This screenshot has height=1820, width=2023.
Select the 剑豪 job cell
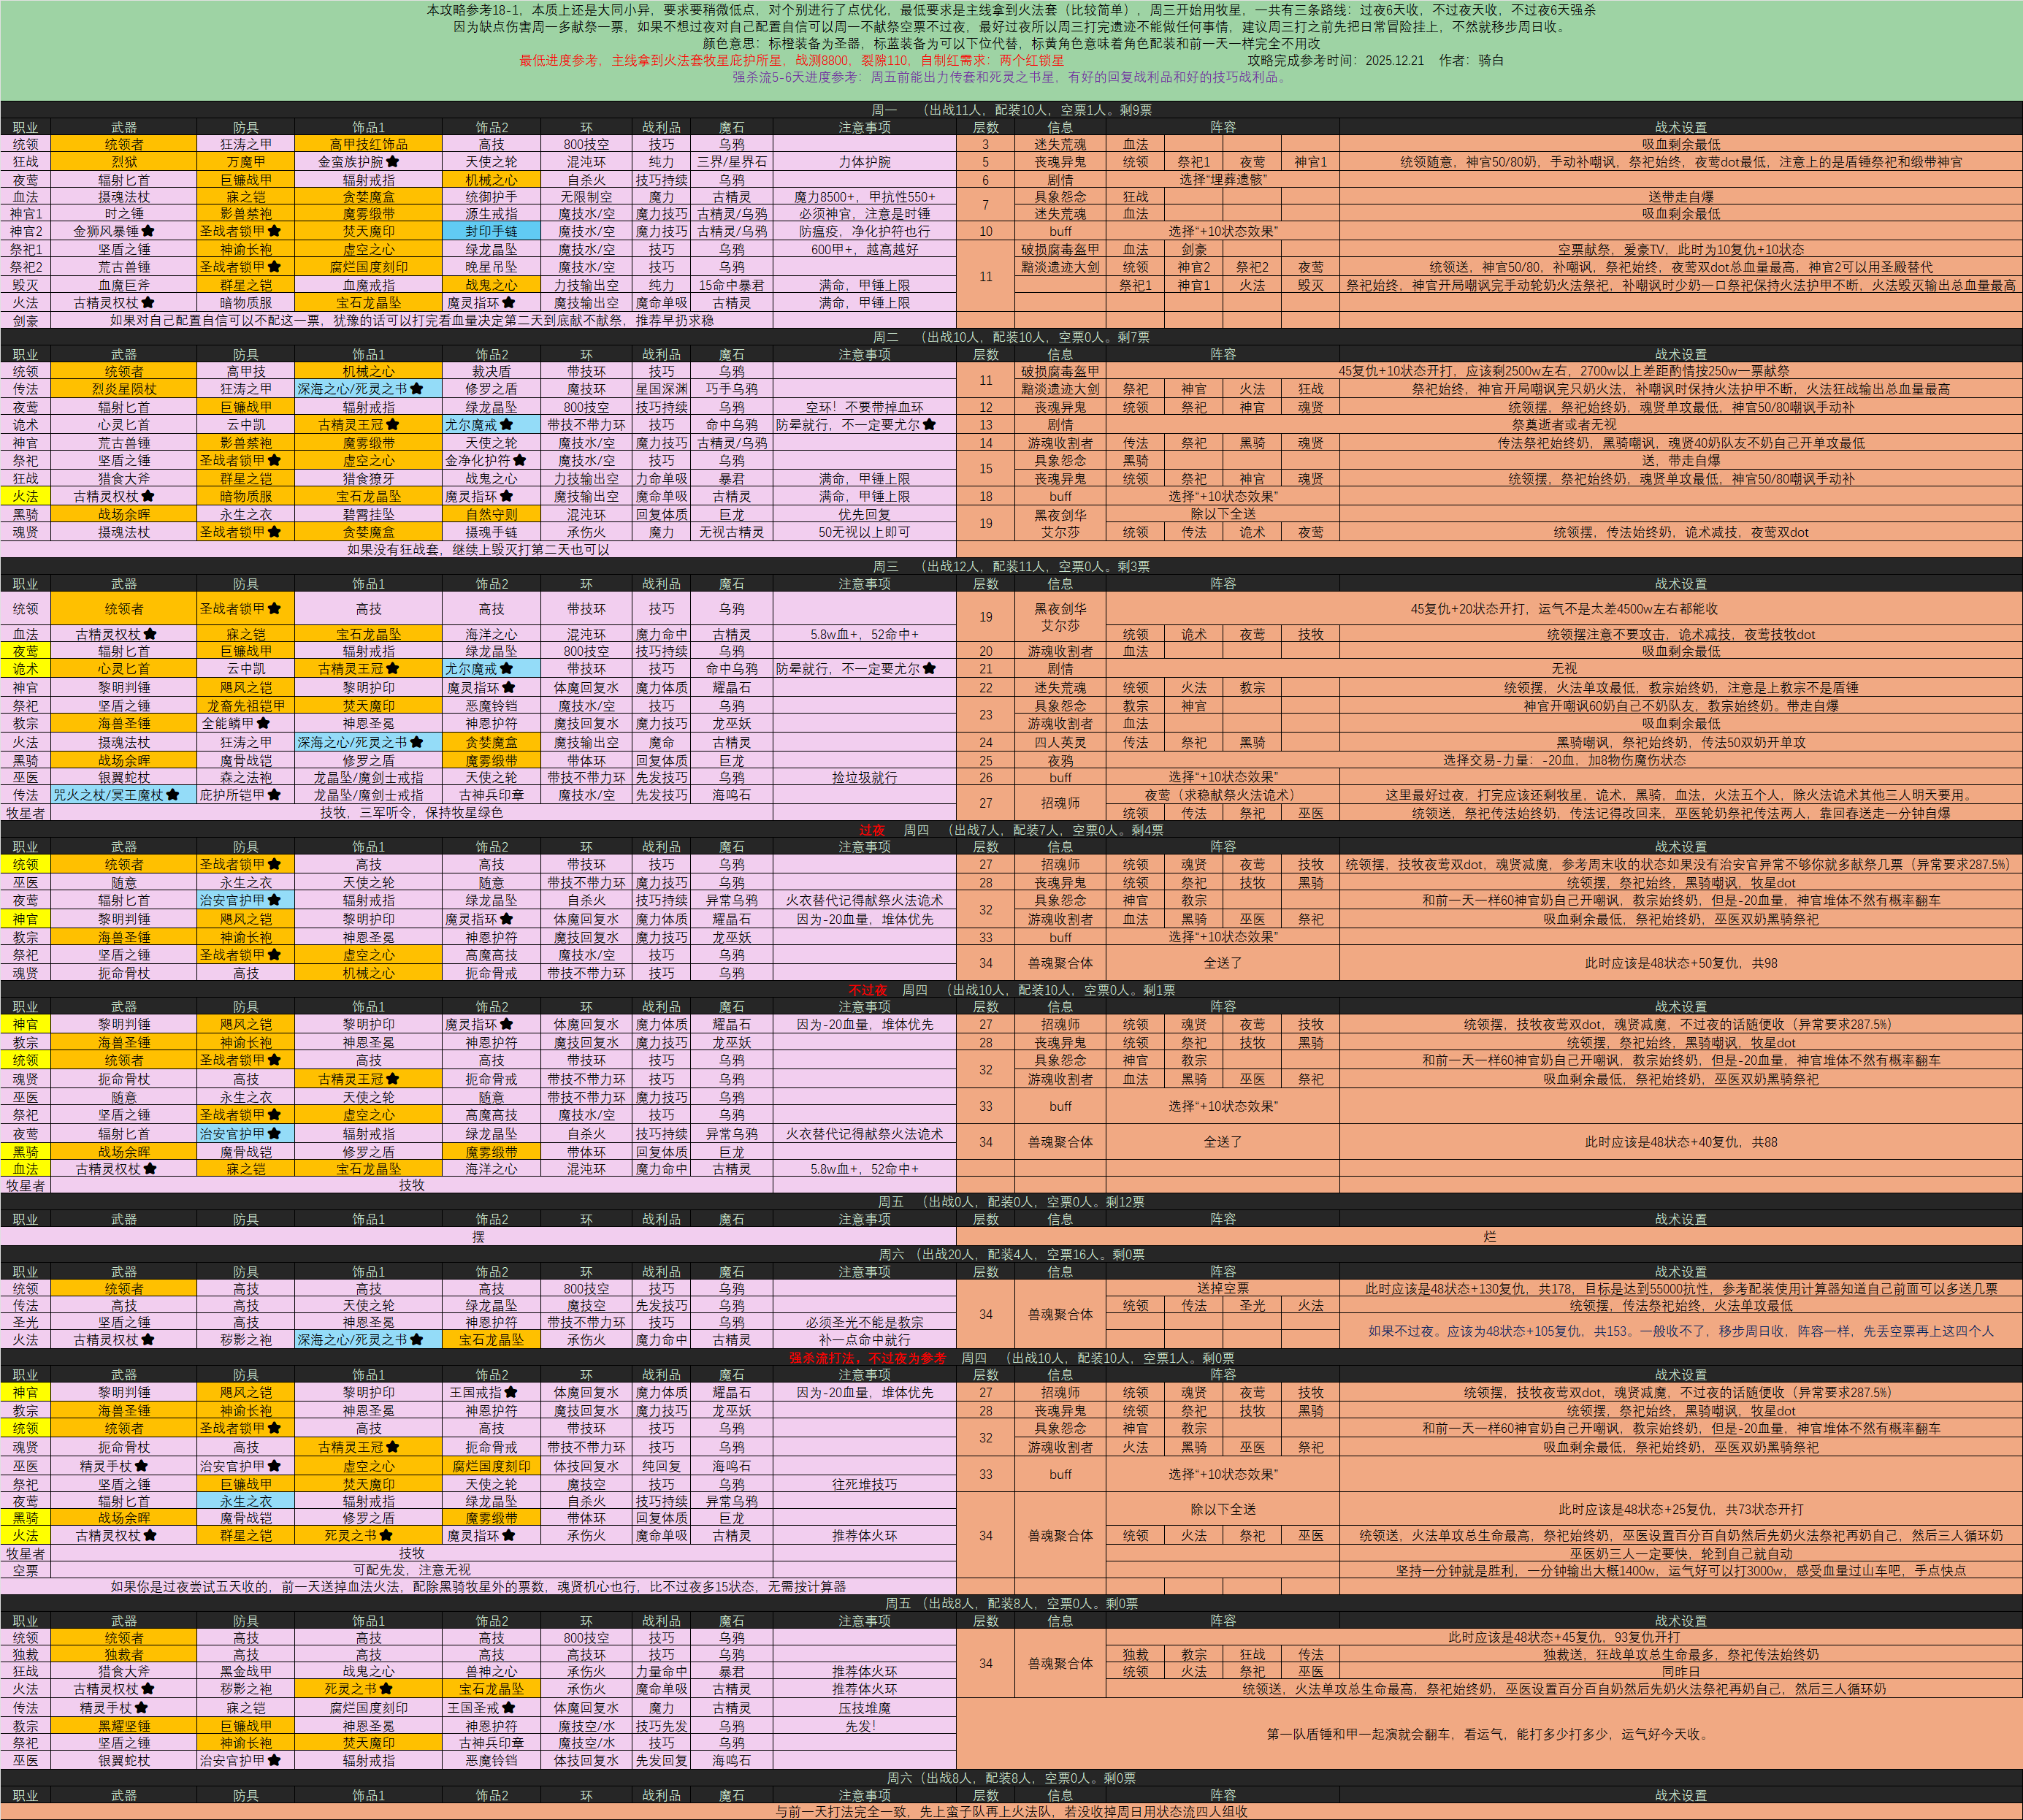click(x=26, y=321)
